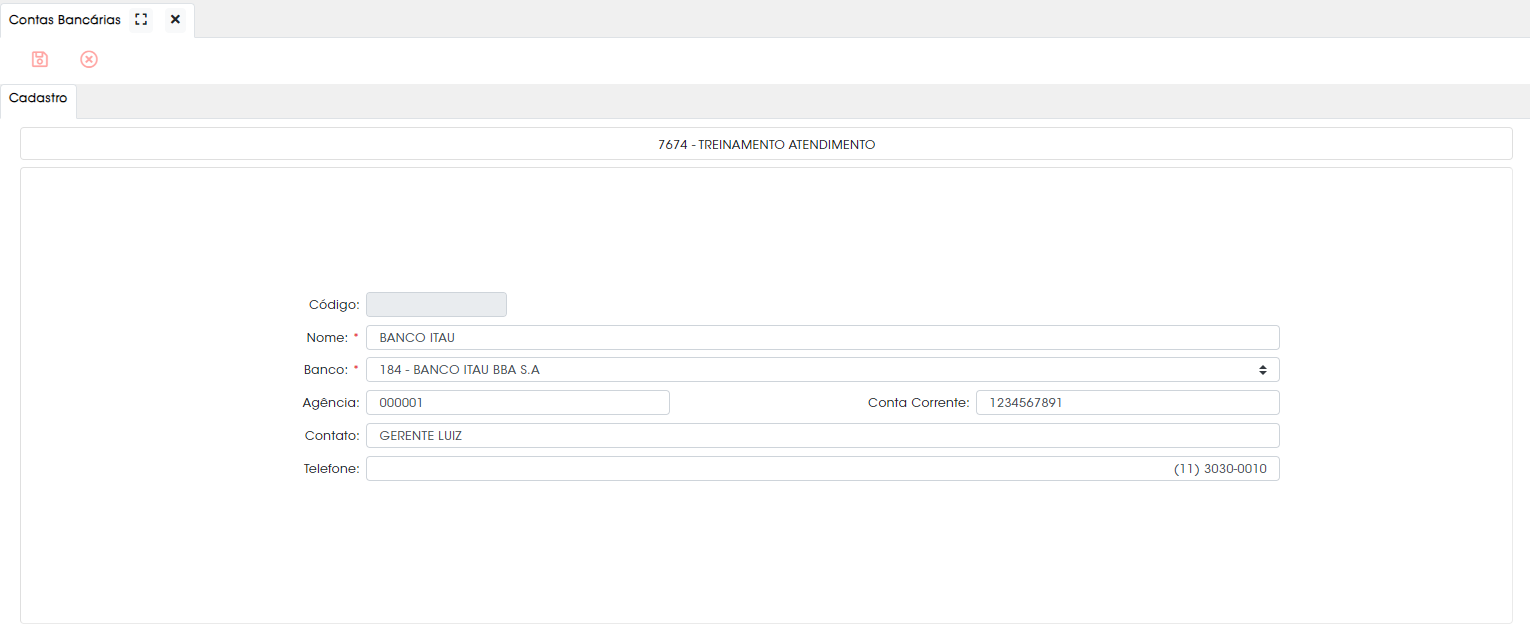Click the Banco label
The width and height of the screenshot is (1530, 634).
pyautogui.click(x=325, y=370)
